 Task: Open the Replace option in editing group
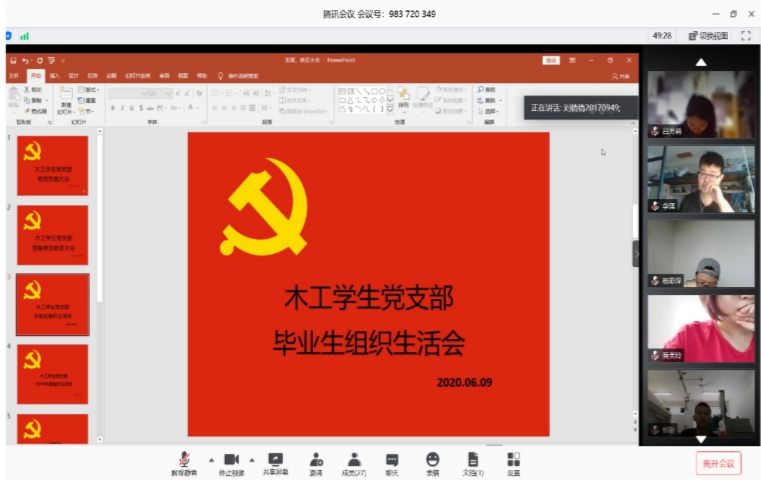click(x=489, y=100)
